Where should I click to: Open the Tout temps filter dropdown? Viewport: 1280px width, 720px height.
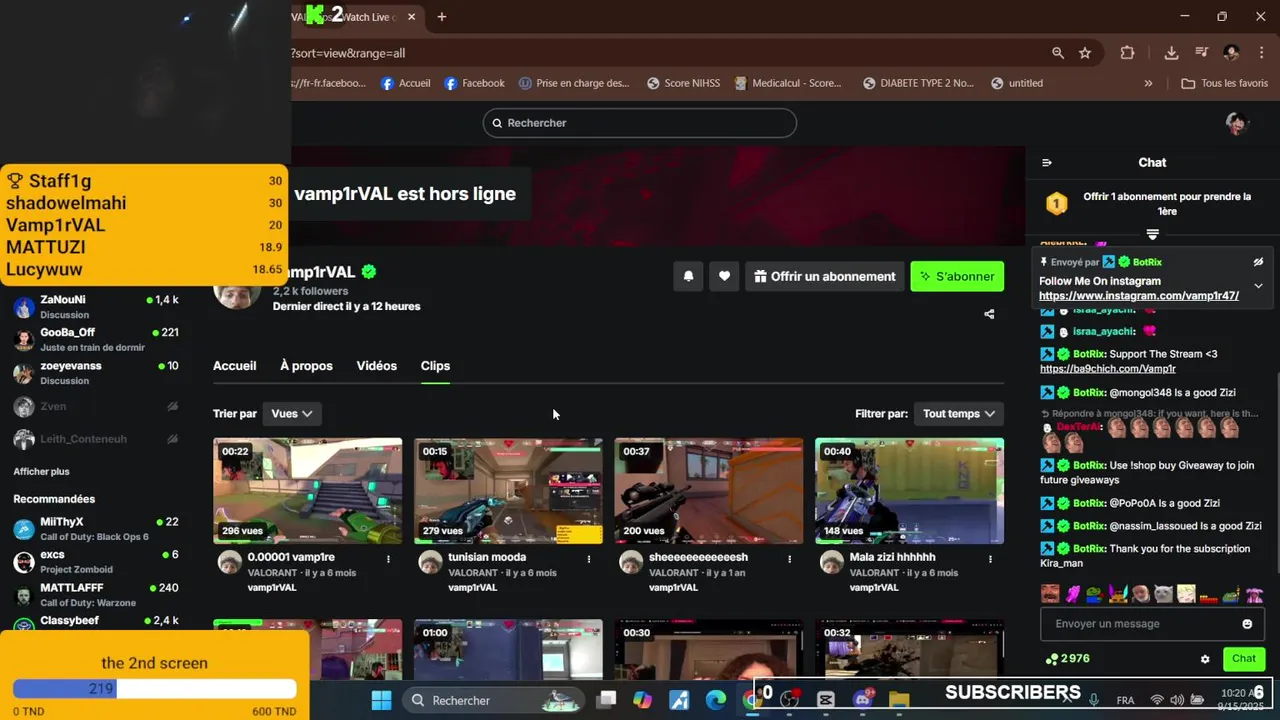coord(959,413)
